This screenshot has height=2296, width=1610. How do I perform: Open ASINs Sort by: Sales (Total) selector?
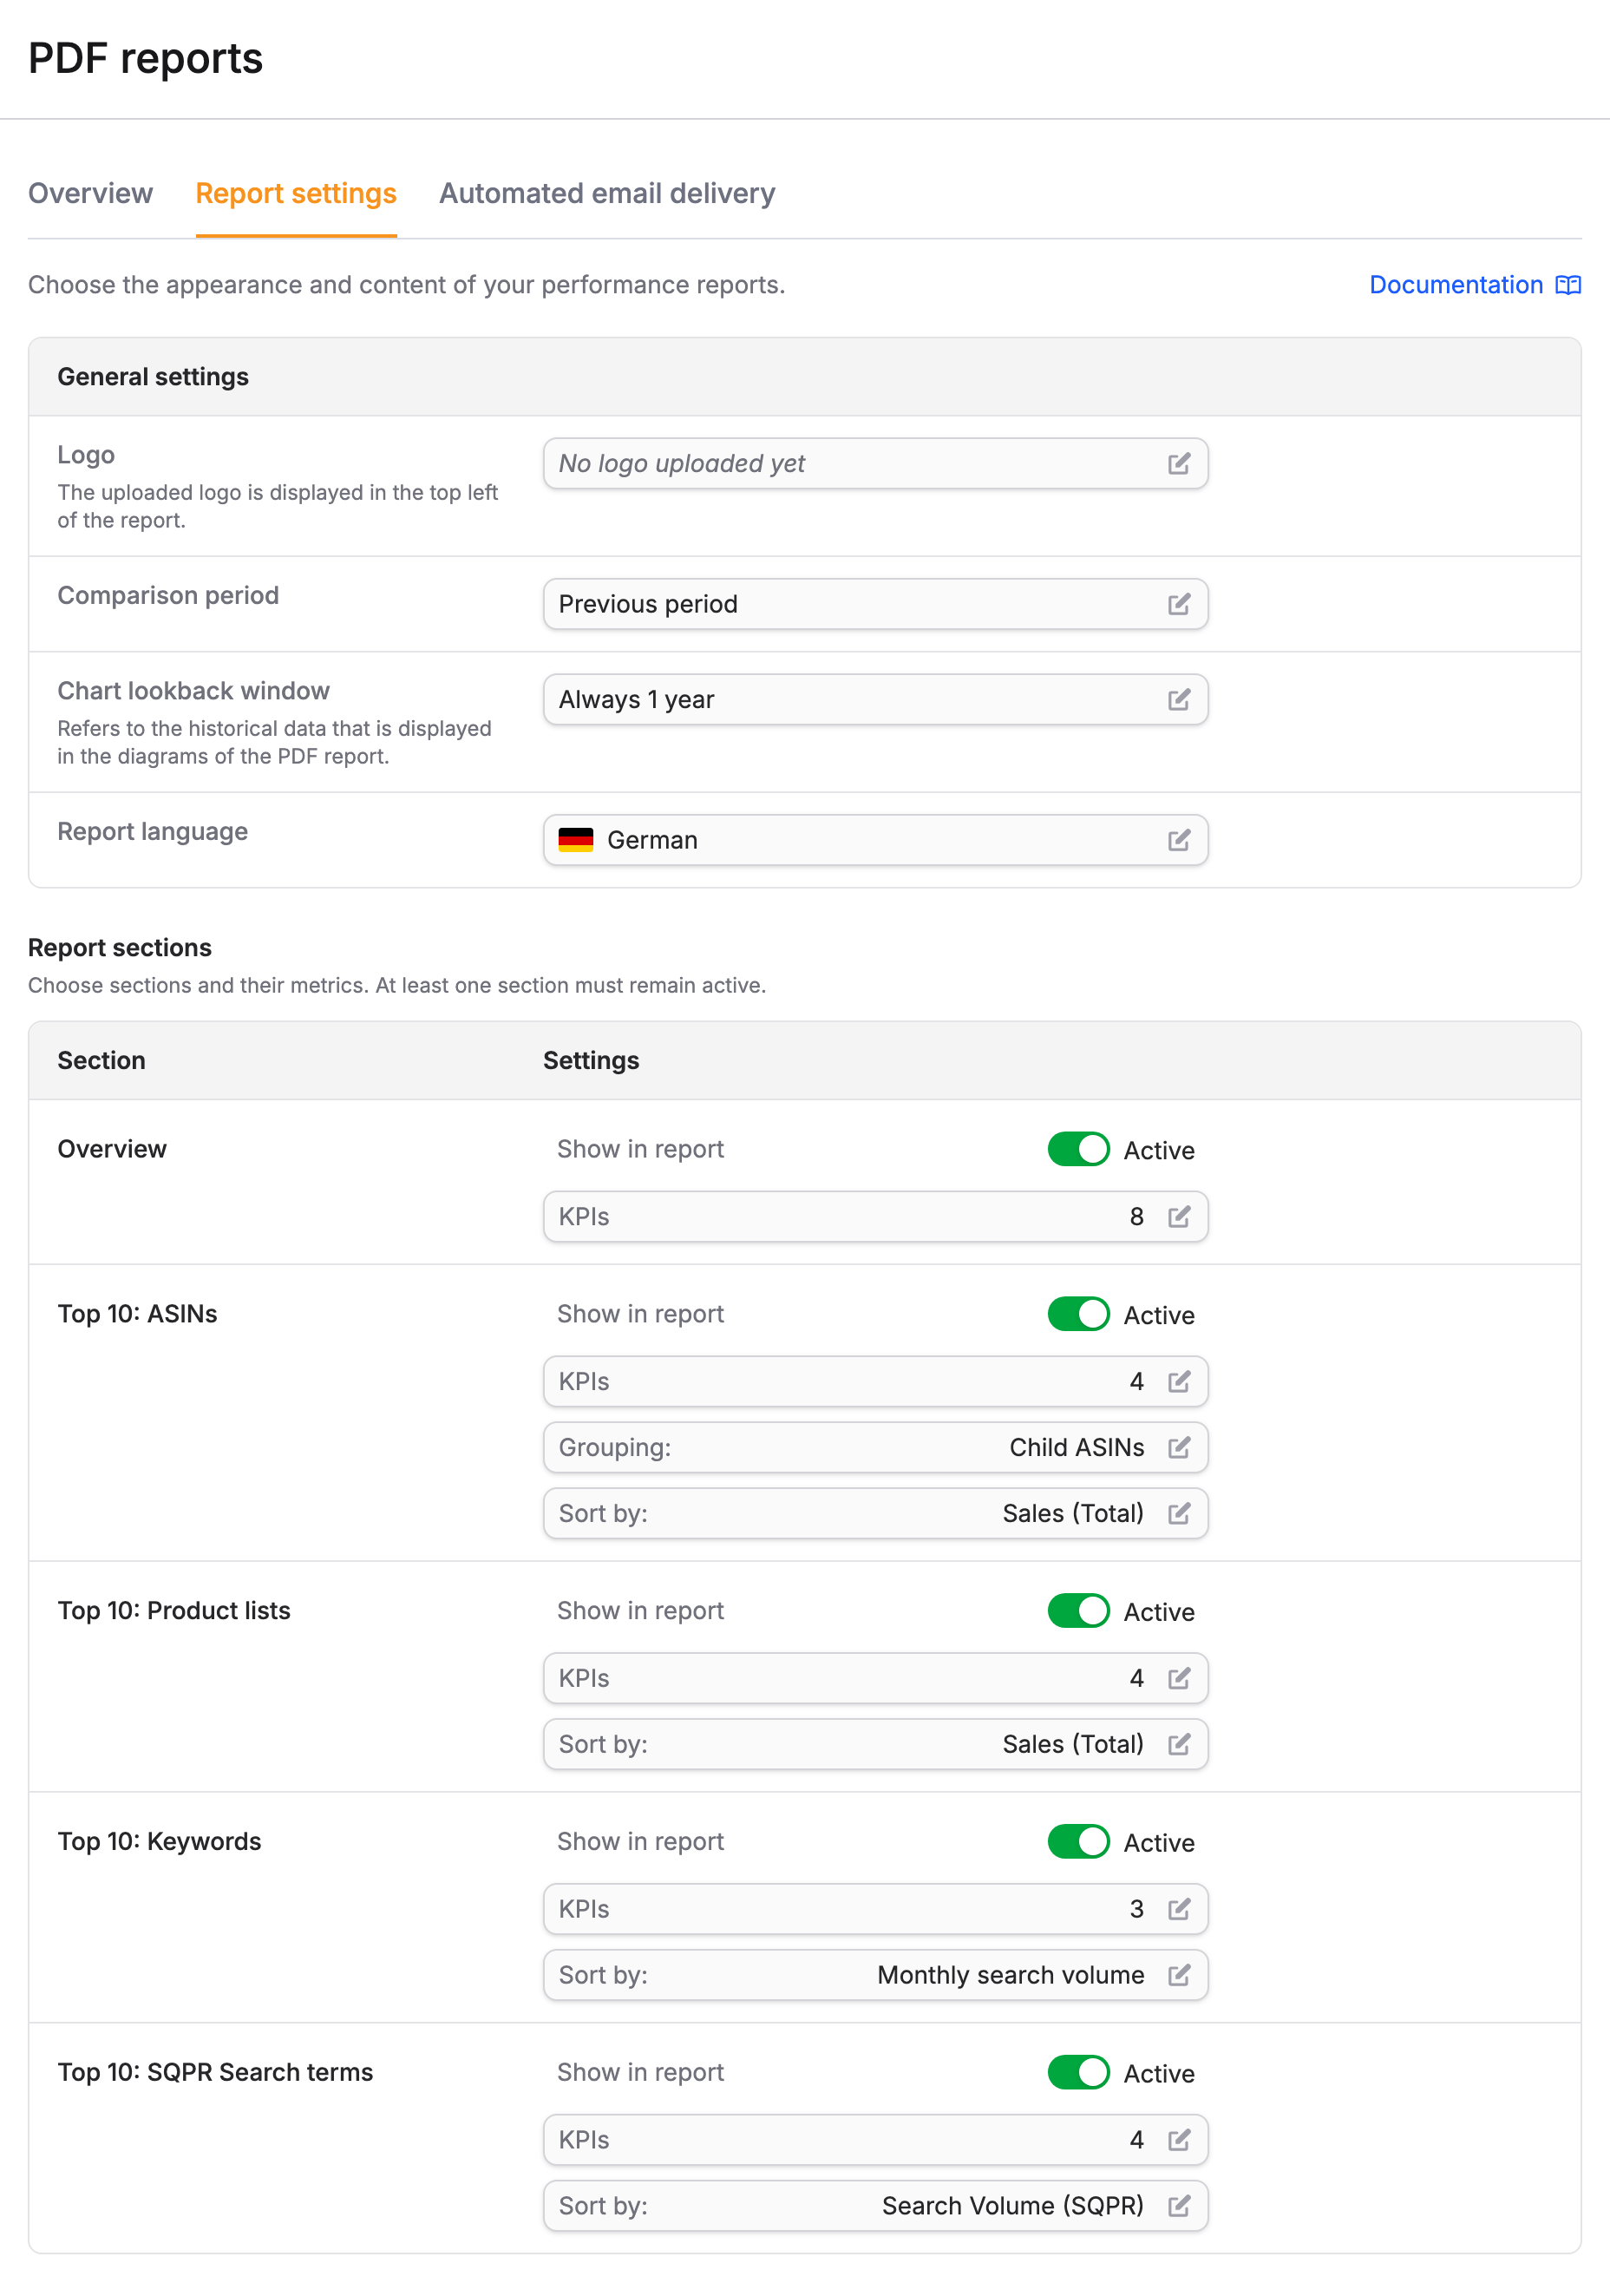(x=875, y=1514)
